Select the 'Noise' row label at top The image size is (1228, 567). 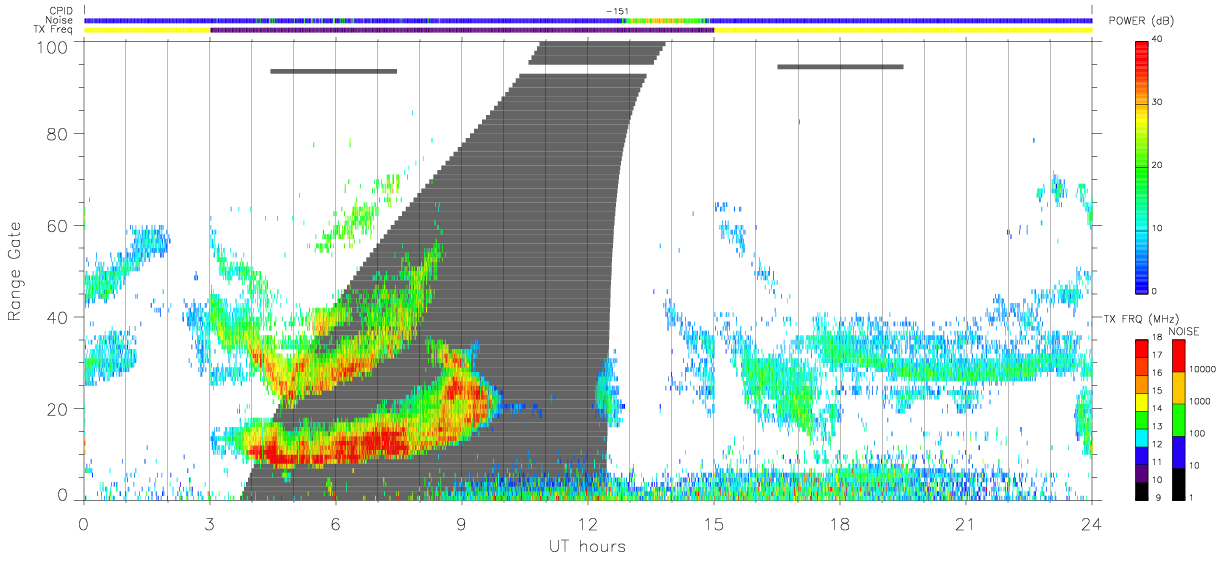click(60, 20)
